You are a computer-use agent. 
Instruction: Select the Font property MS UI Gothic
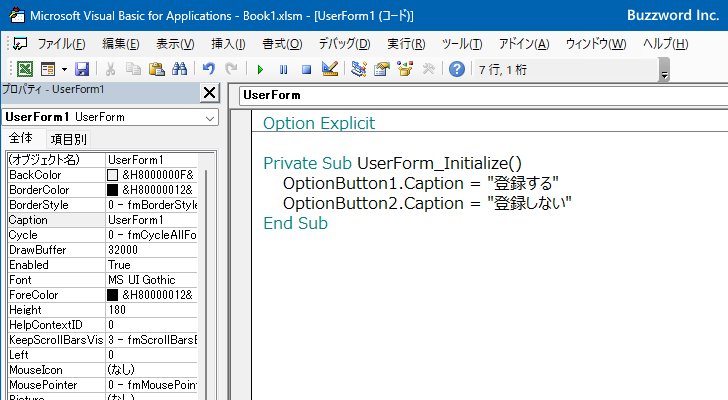click(152, 280)
